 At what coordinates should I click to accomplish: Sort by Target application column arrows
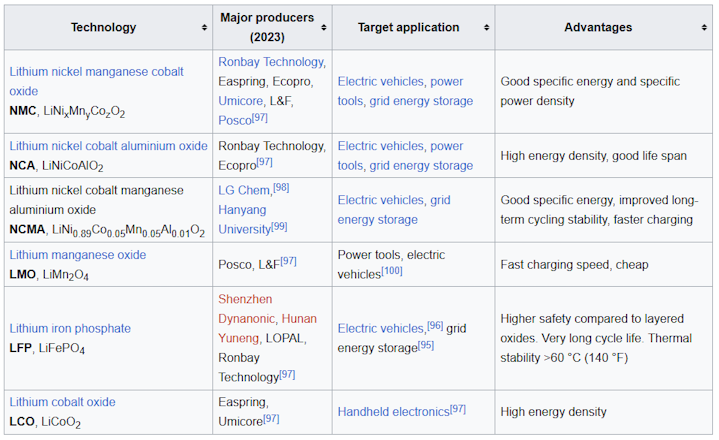[x=485, y=28]
